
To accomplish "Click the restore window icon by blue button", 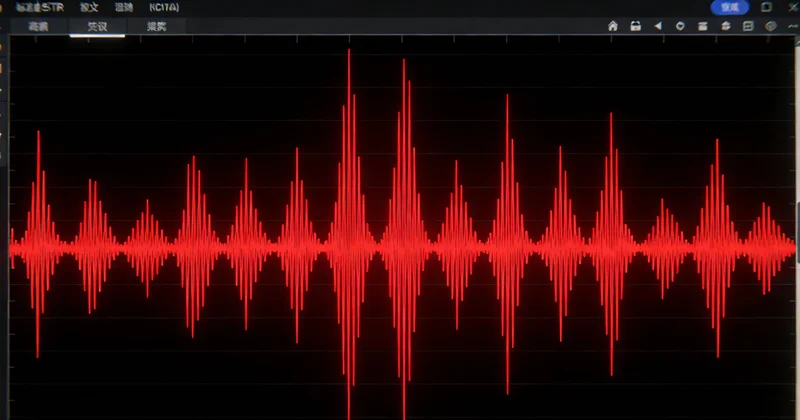I will pos(766,7).
